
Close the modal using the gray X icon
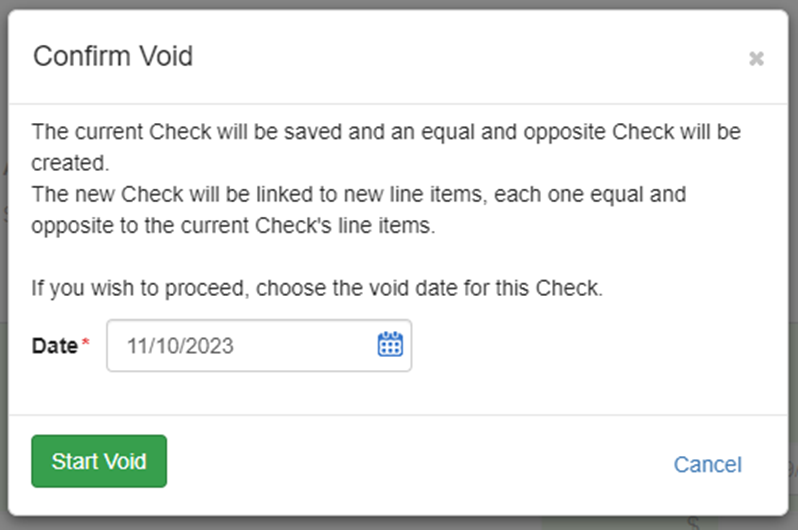pos(756,59)
